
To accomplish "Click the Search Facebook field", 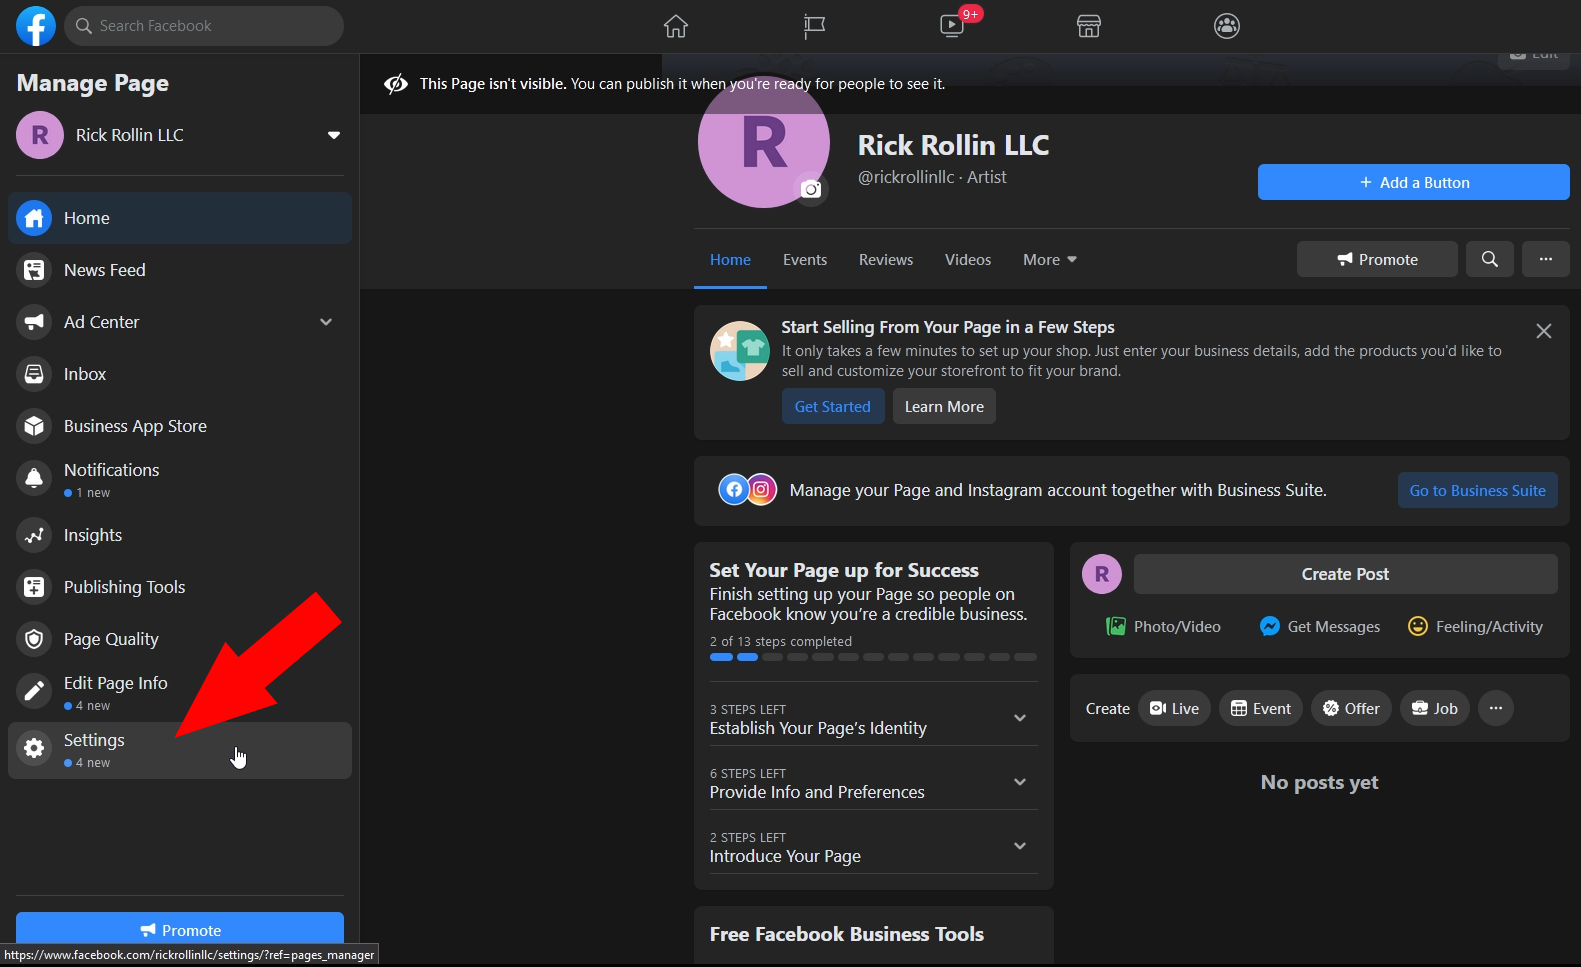I will tap(204, 26).
